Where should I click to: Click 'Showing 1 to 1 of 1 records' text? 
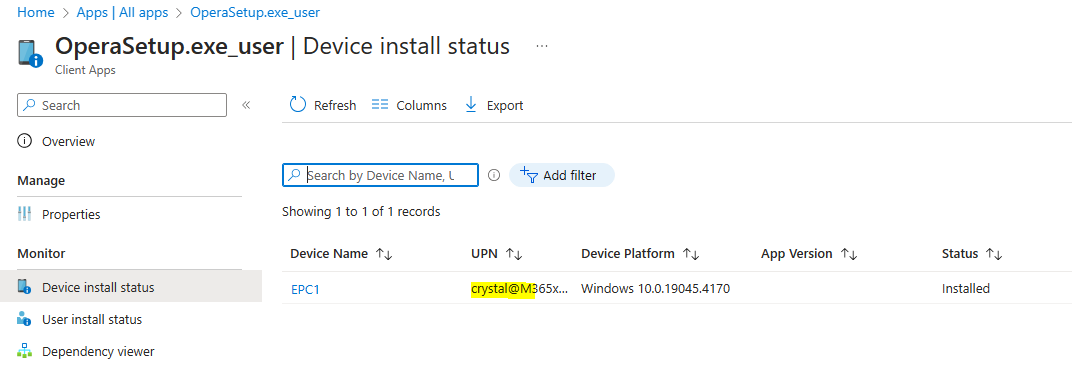coord(361,212)
